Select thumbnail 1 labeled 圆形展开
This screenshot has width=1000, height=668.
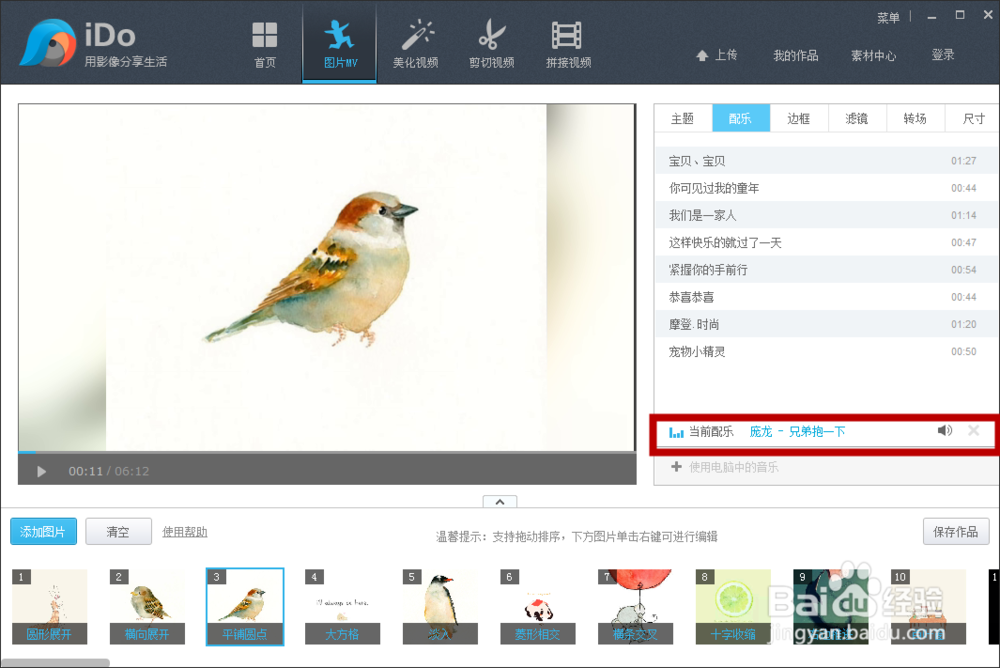coord(50,606)
